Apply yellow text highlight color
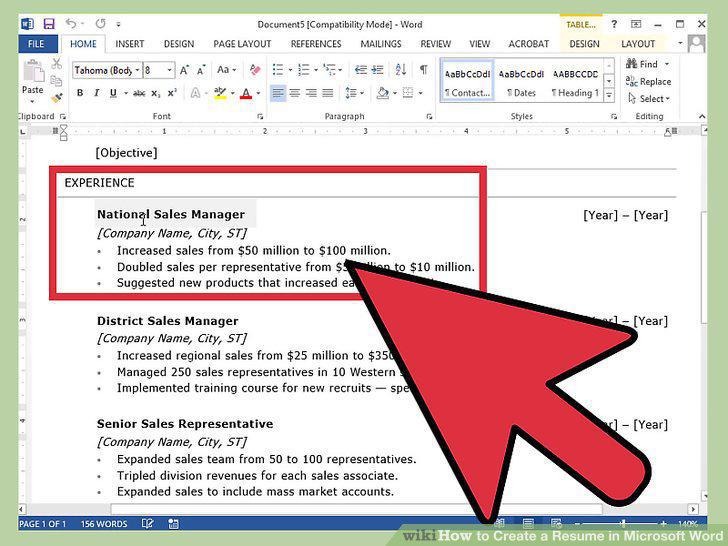 pyautogui.click(x=220, y=93)
